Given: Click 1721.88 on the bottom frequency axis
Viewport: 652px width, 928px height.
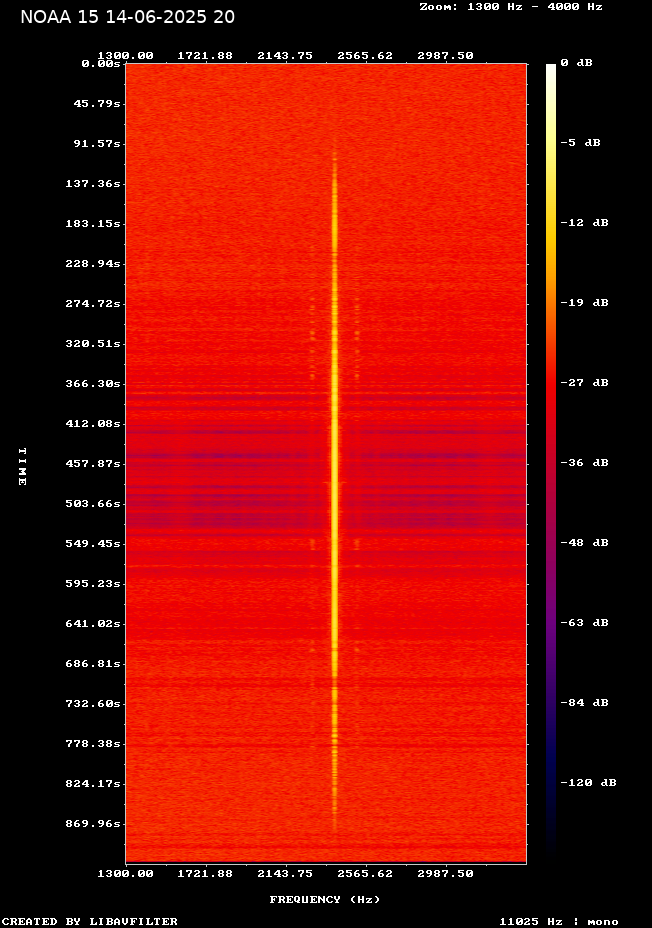Looking at the screenshot, I should (x=205, y=873).
